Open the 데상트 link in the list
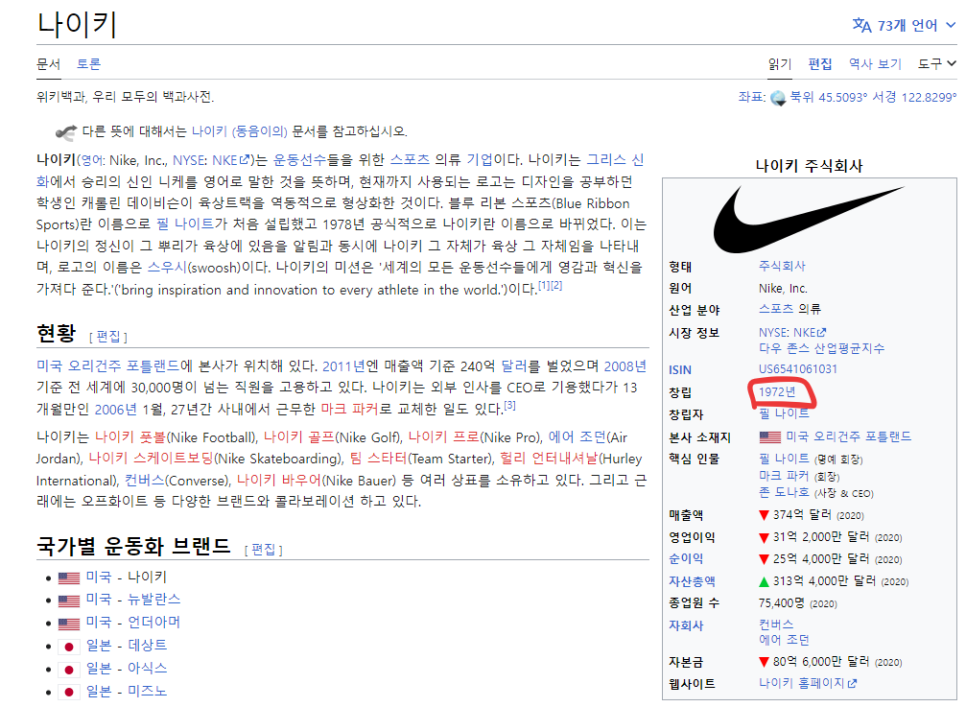Image resolution: width=966 pixels, height=707 pixels. (147, 645)
